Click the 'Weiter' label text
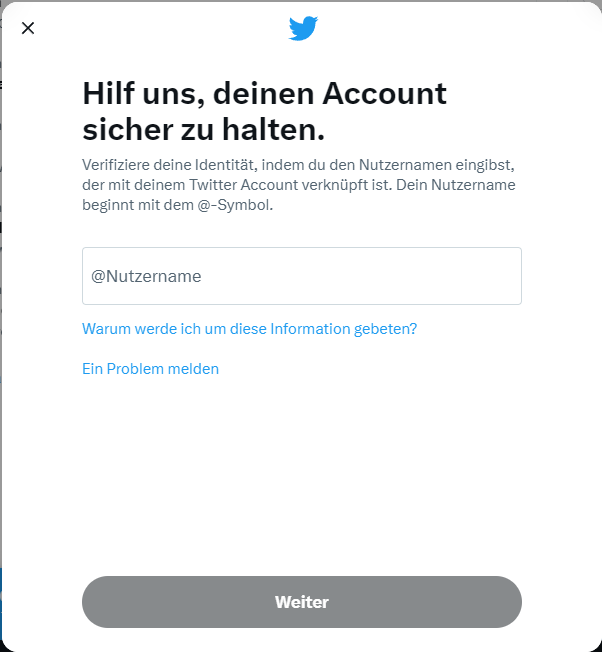Image resolution: width=602 pixels, height=652 pixels. tap(302, 602)
